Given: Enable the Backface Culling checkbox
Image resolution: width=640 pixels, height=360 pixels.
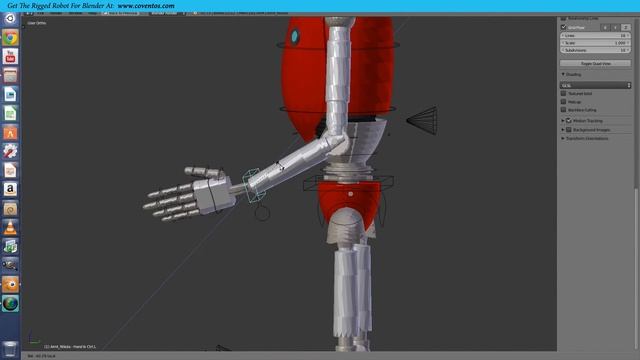Looking at the screenshot, I should coord(564,110).
